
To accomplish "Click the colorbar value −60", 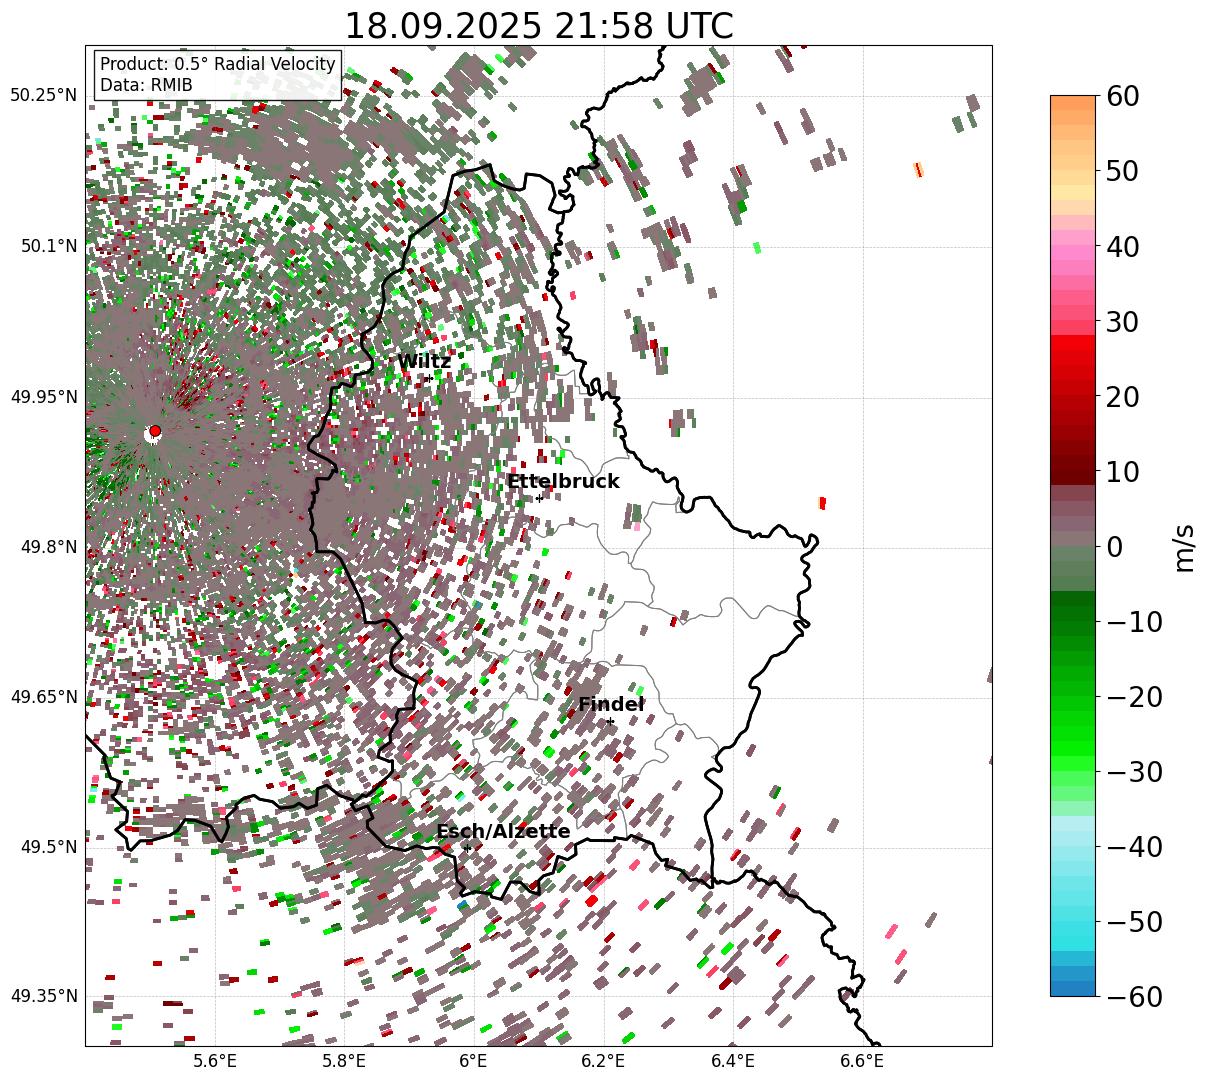I will click(x=1134, y=996).
